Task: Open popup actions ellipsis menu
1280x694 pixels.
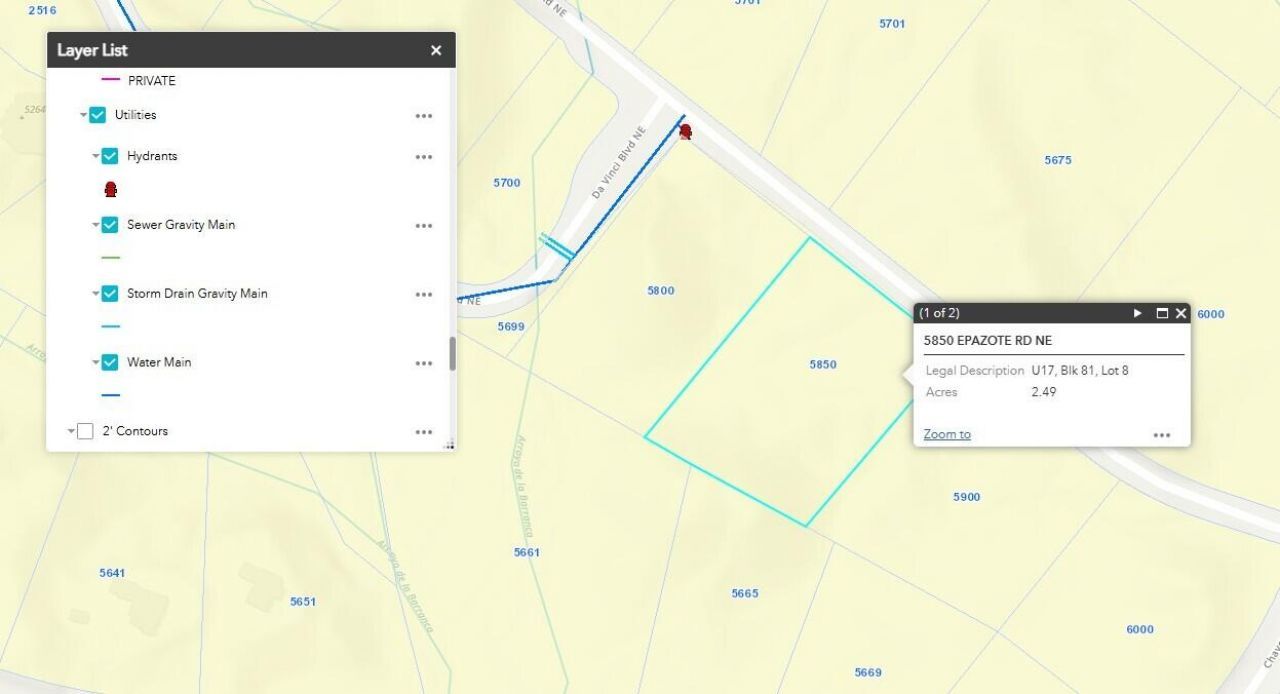Action: click(x=1161, y=435)
